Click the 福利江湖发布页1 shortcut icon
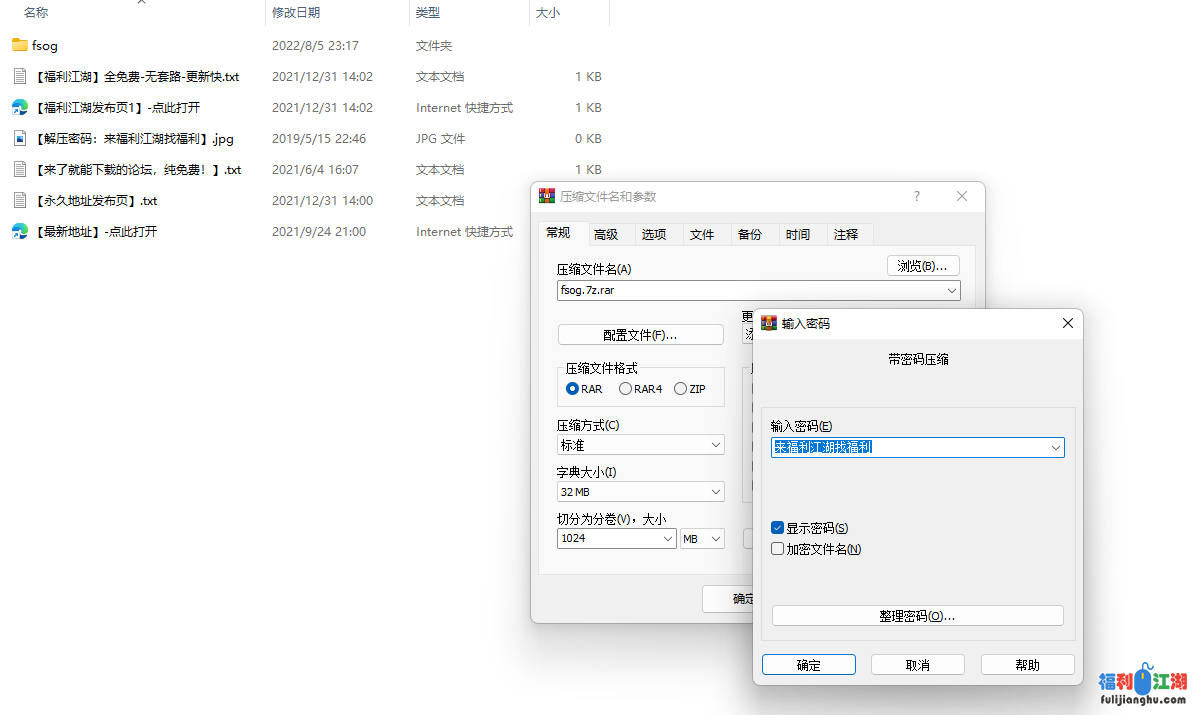The height and width of the screenshot is (715, 1198). point(19,107)
